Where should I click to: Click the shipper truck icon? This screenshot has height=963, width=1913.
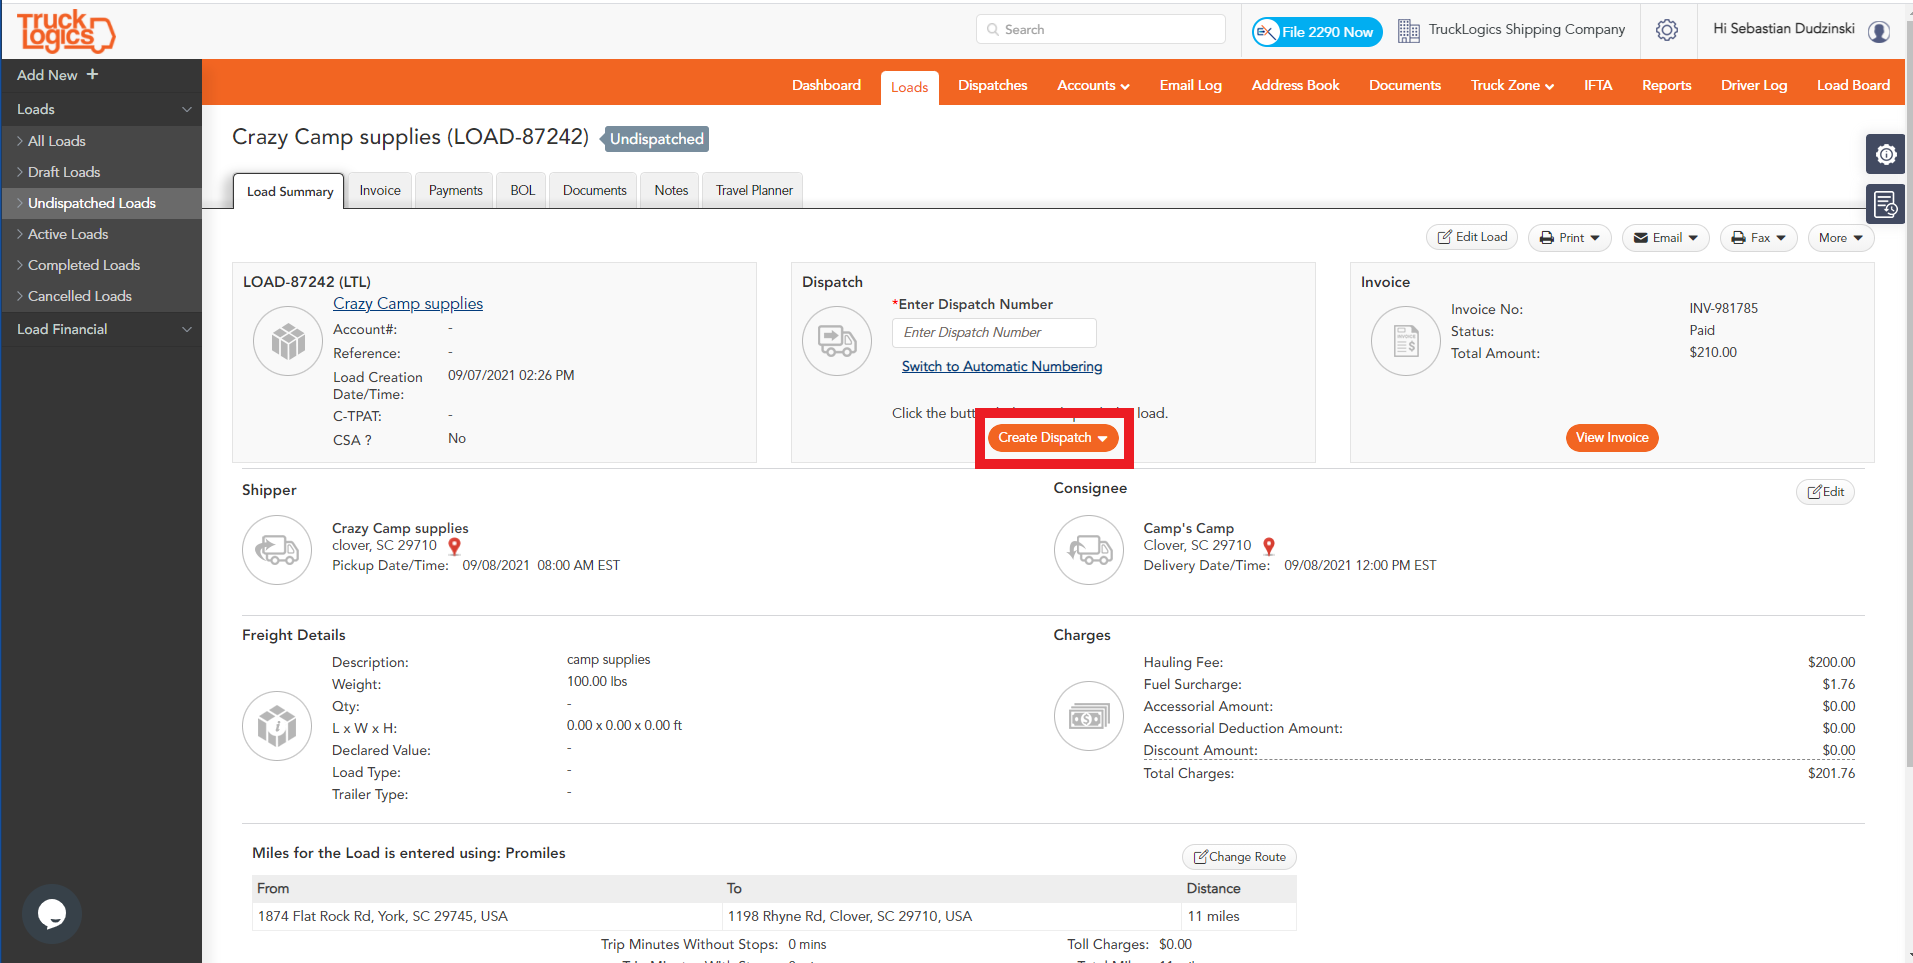click(x=277, y=550)
